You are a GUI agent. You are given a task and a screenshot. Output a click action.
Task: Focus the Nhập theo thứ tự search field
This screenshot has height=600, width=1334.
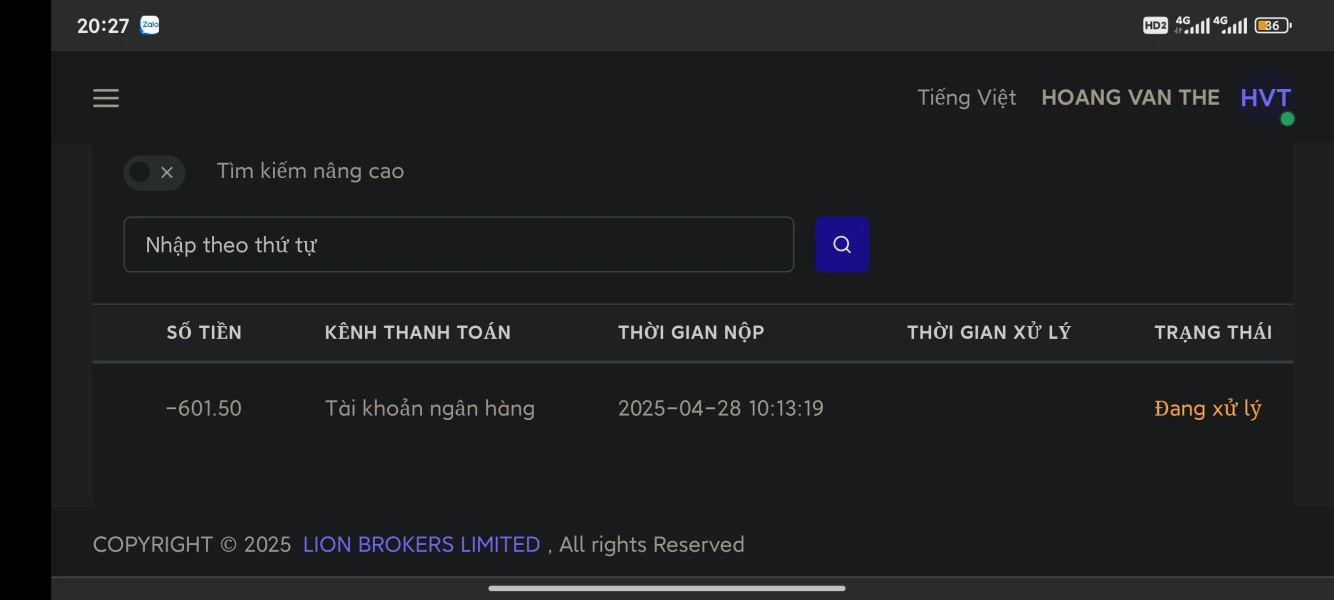pos(458,245)
